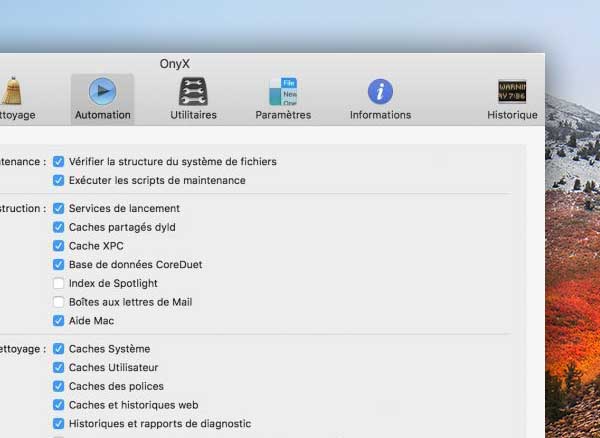Screen dimensions: 600x438
Task: Open the Nettoyage broom toolbar icon
Action: click(11, 91)
